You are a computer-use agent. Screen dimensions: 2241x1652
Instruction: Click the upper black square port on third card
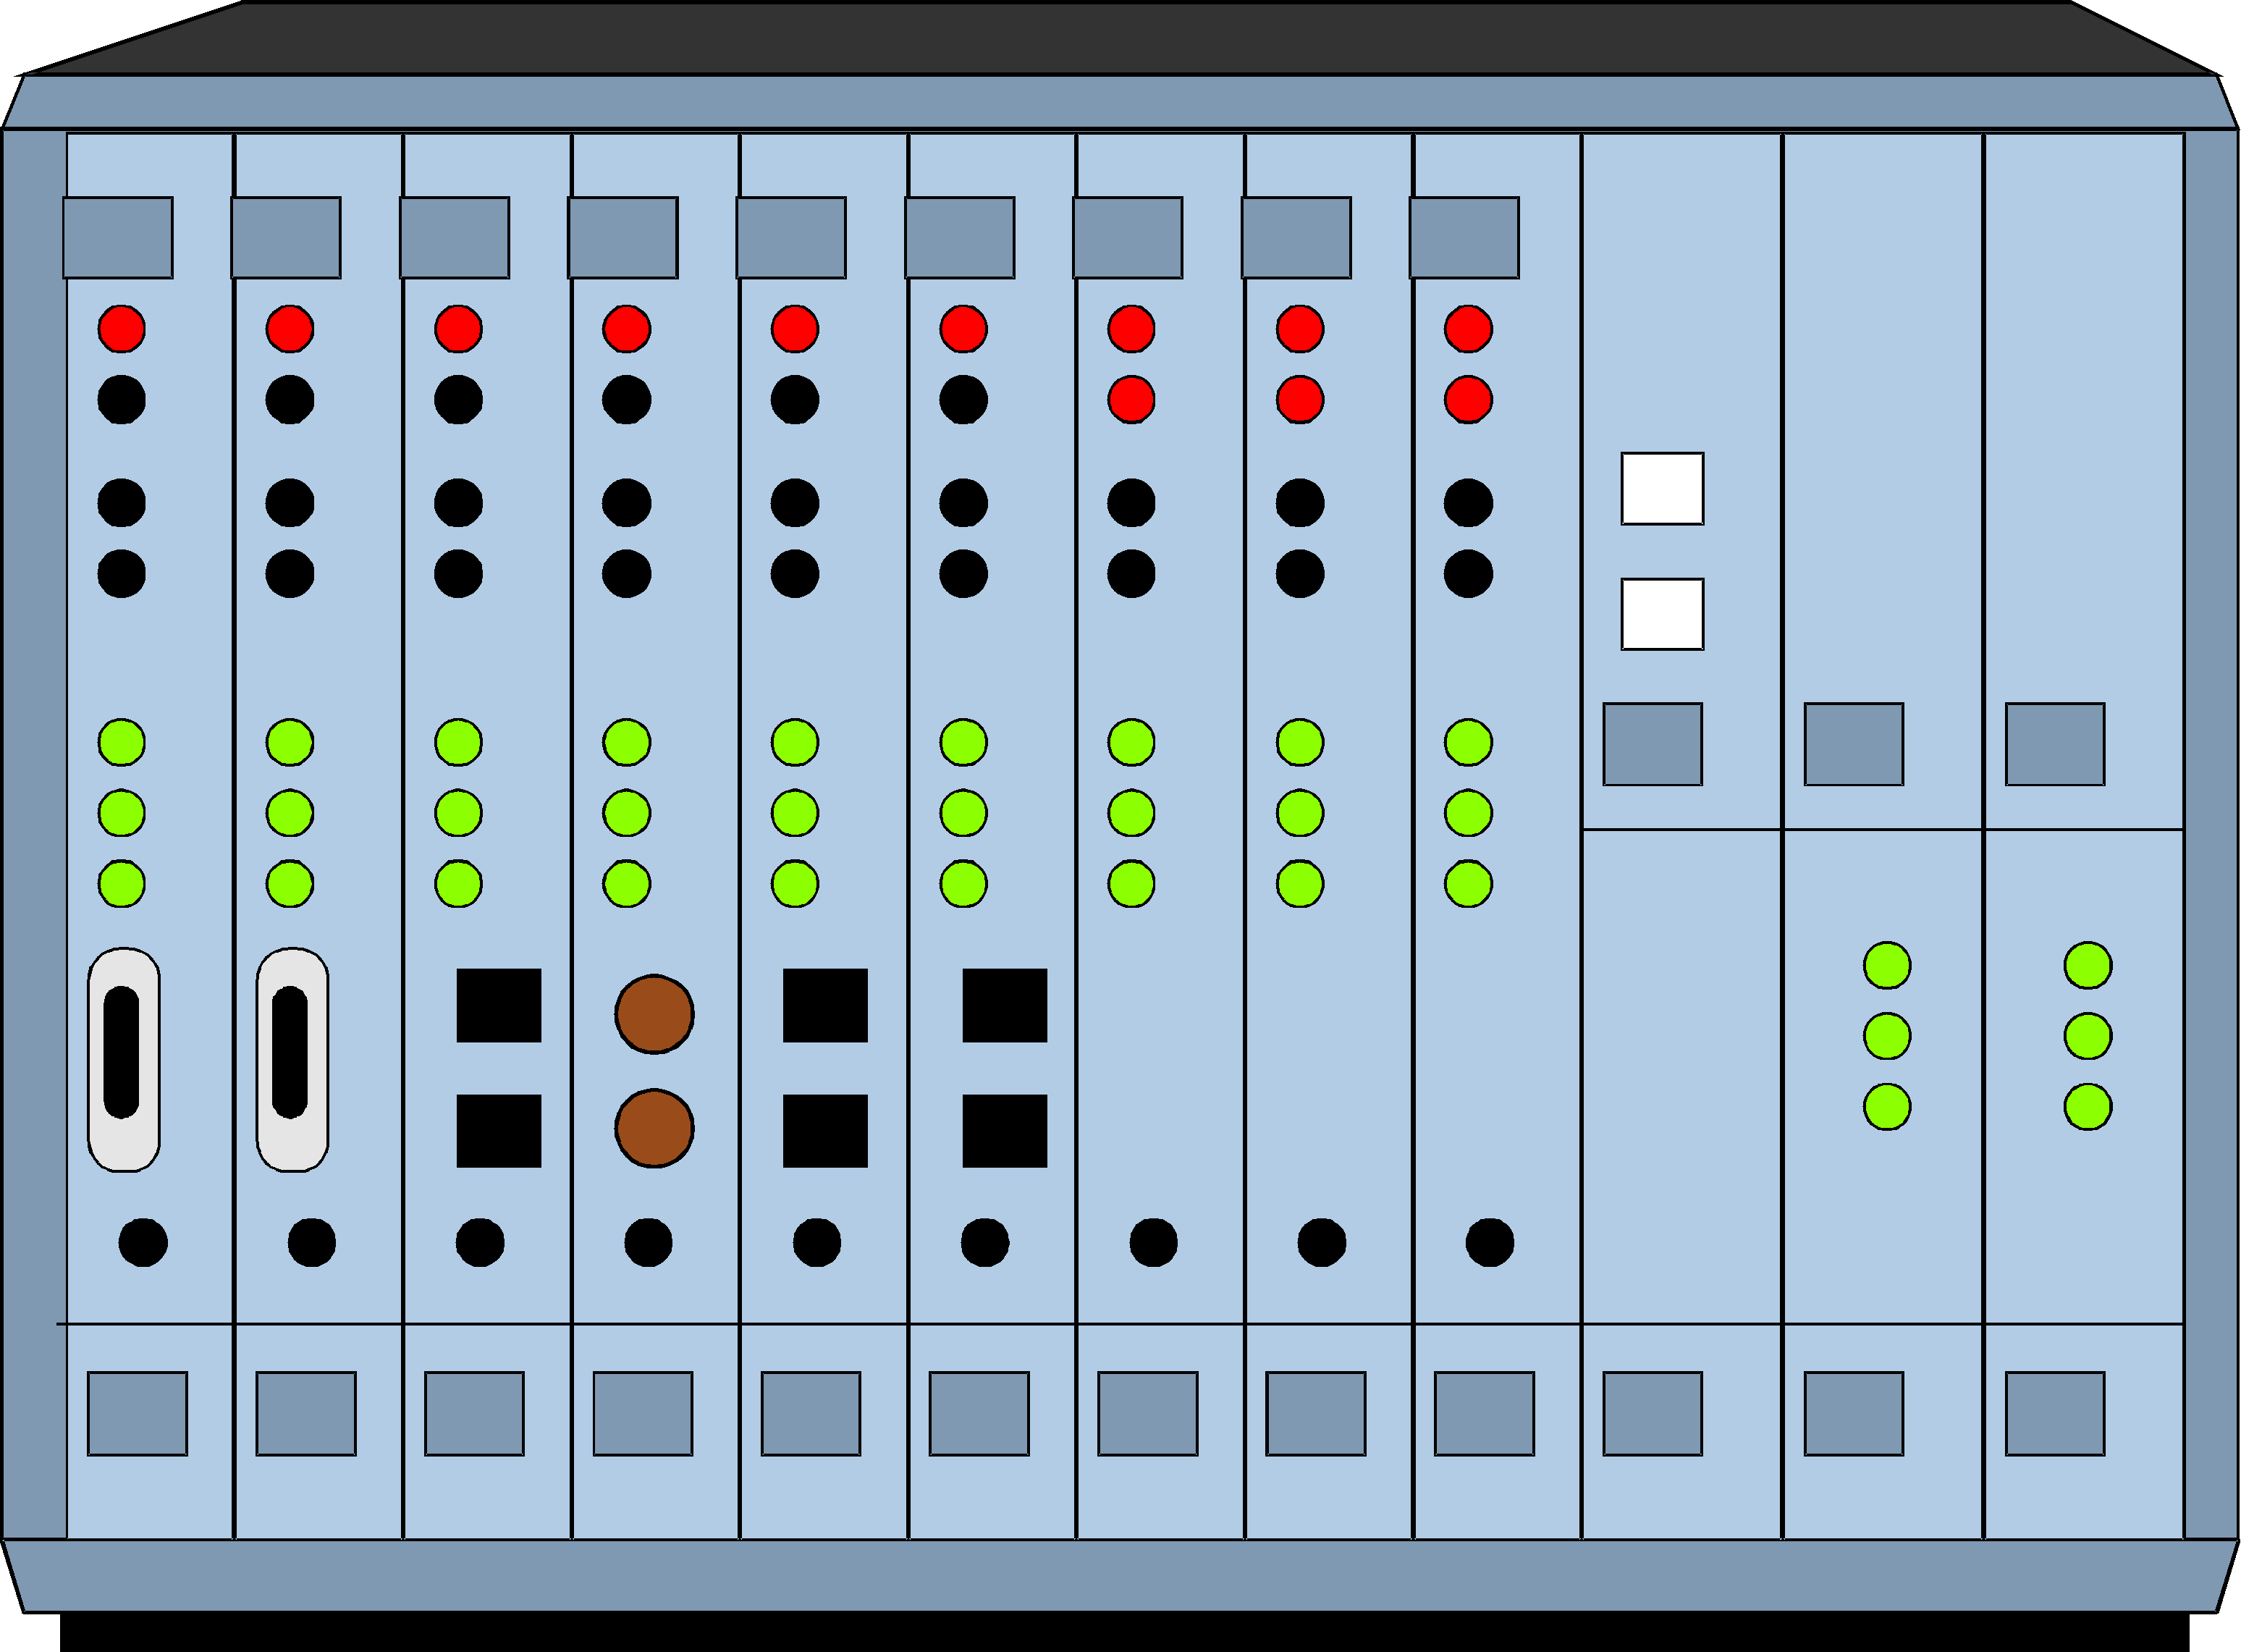coord(498,1005)
